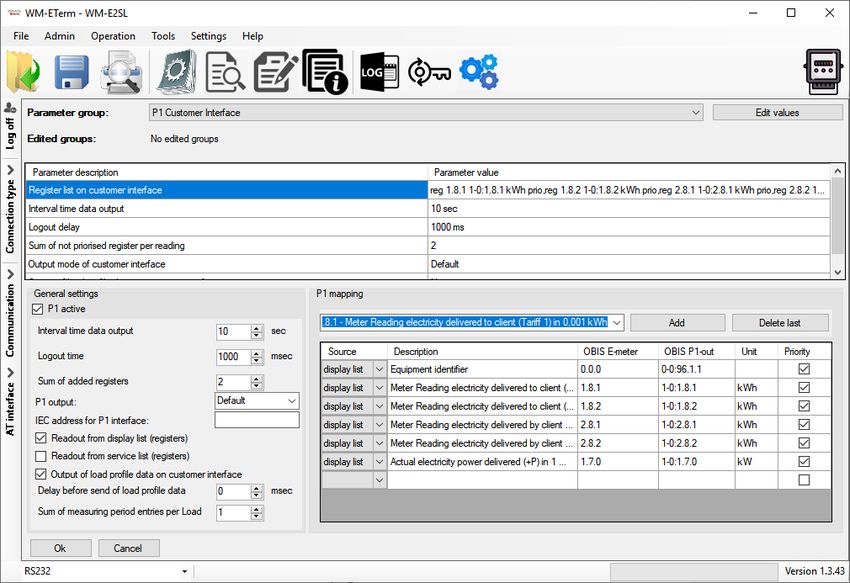Uncheck Priority for the 1-0:1.8.1 row
Viewport: 850px width, 583px height.
point(804,388)
